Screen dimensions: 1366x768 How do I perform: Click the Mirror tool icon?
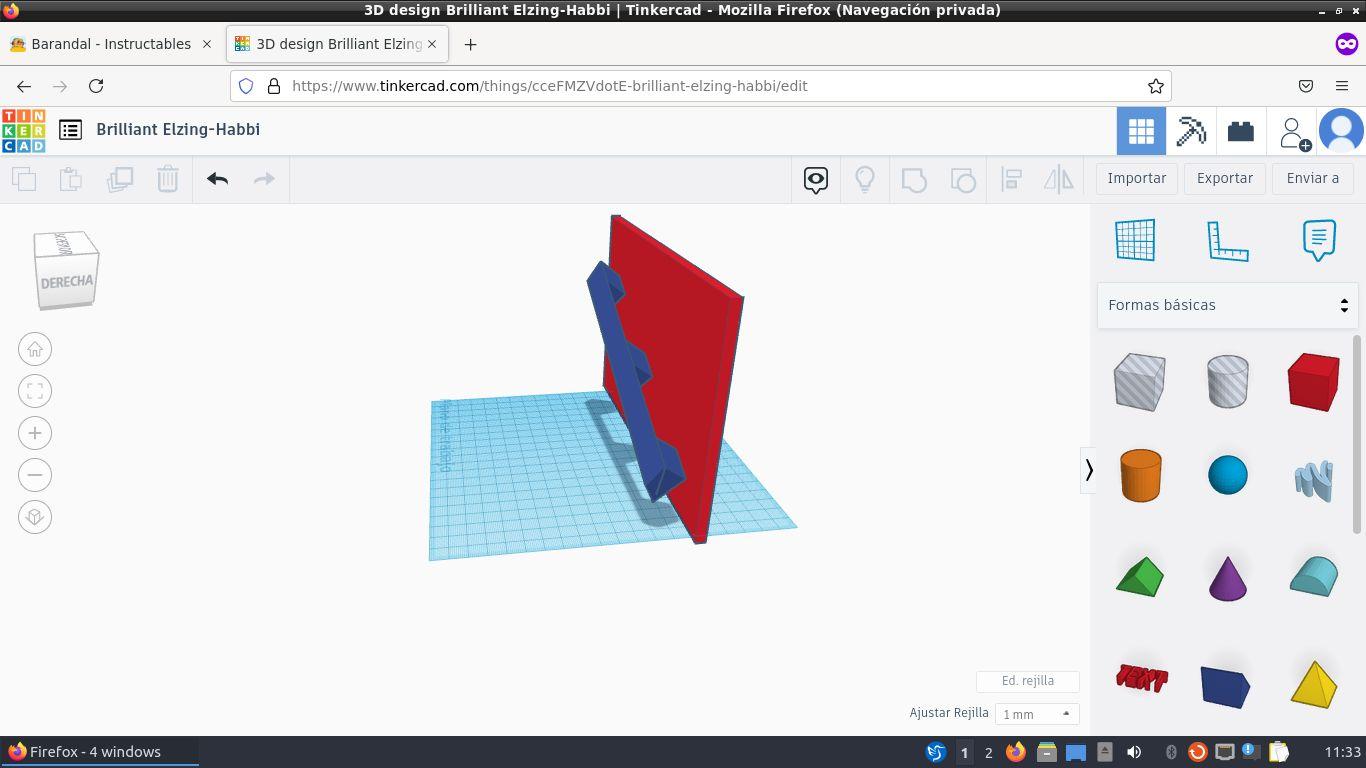tap(1059, 180)
